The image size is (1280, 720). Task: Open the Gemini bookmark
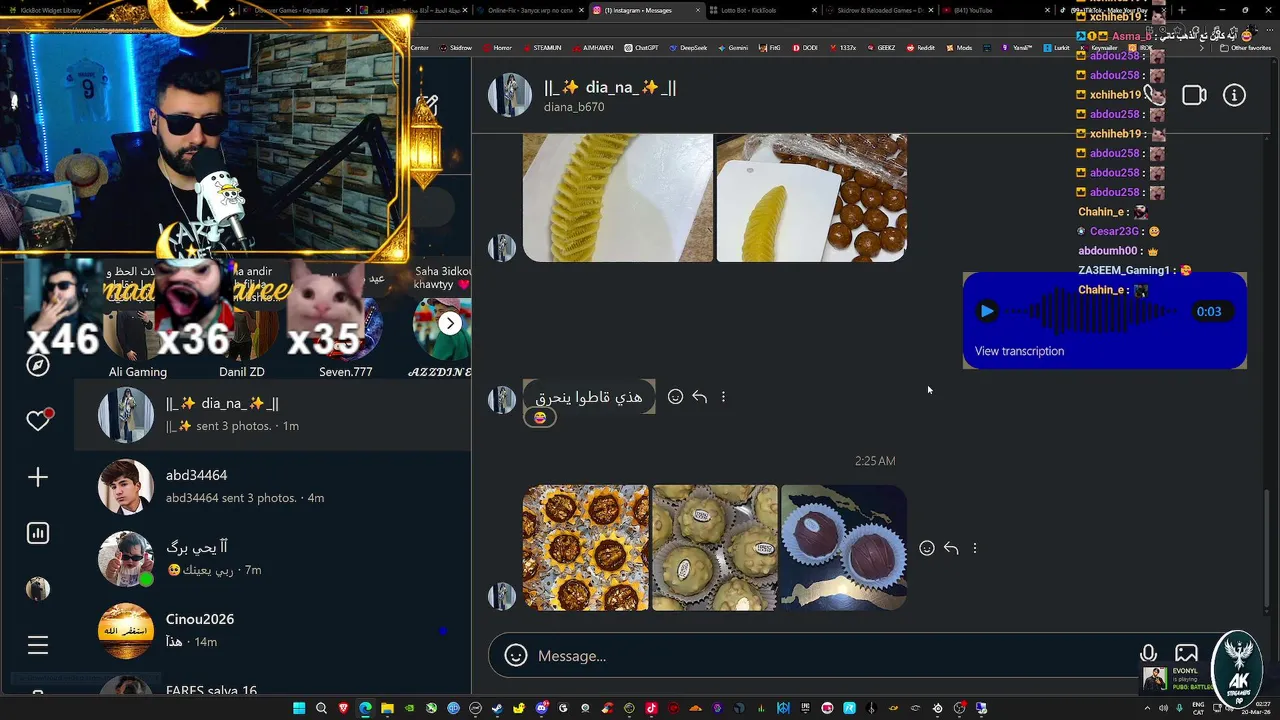(x=732, y=48)
